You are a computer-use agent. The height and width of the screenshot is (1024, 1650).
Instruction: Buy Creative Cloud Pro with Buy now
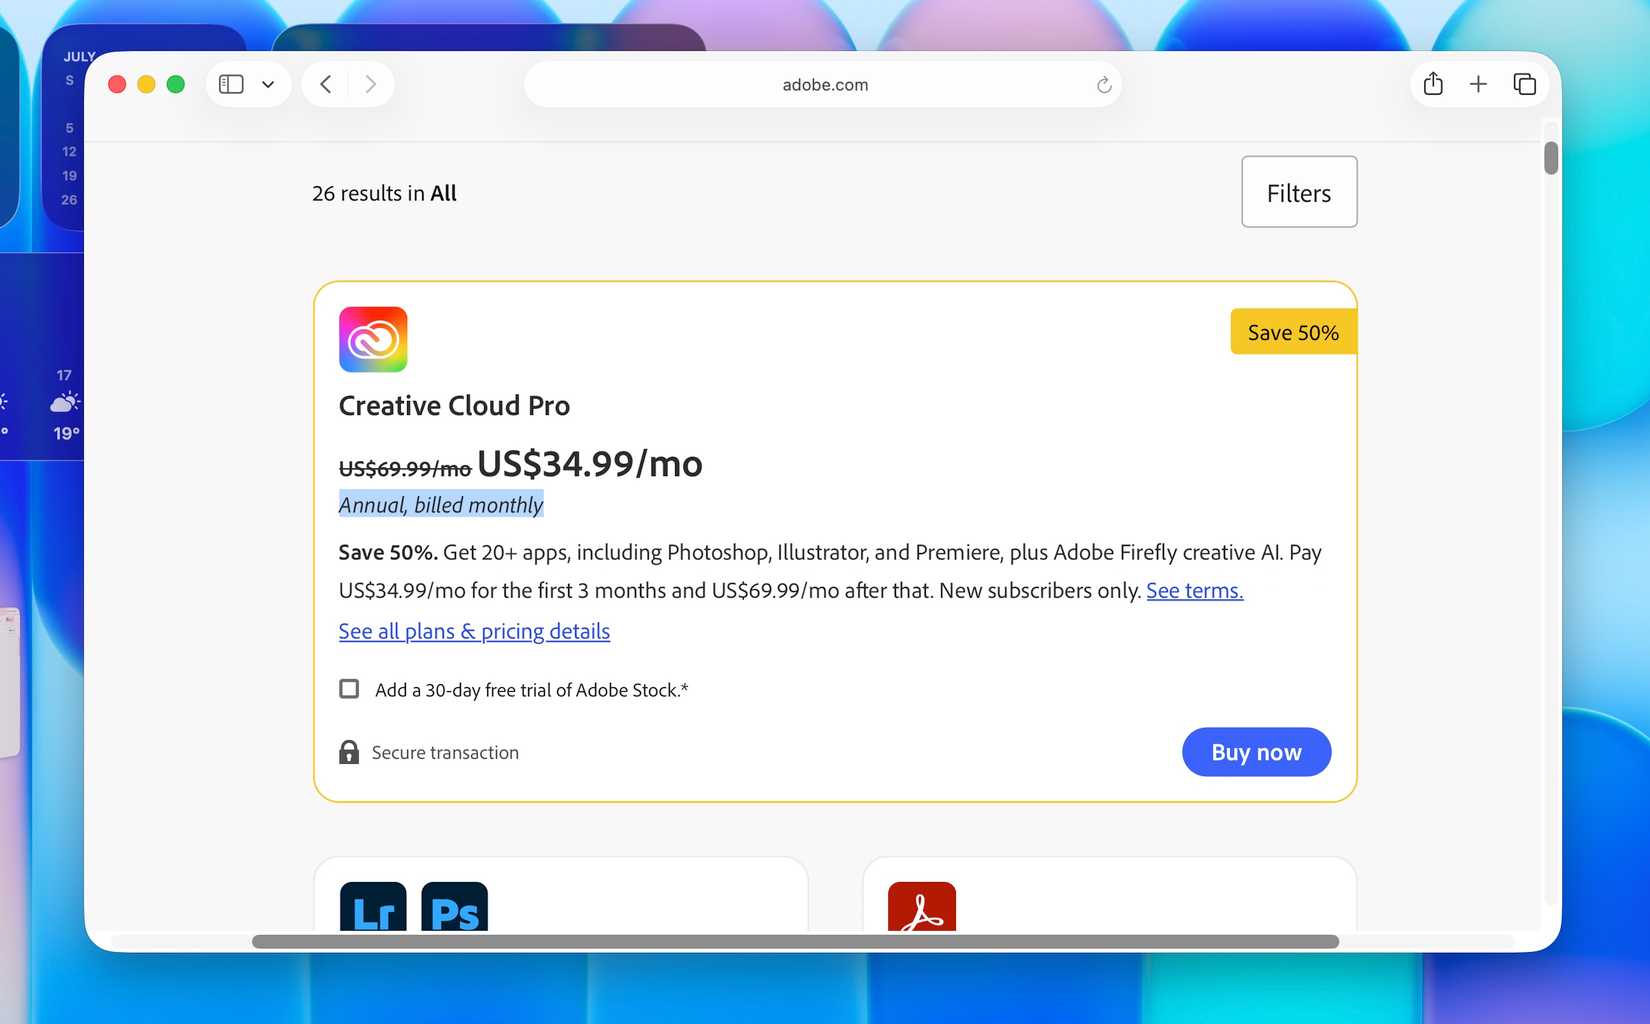(1256, 752)
